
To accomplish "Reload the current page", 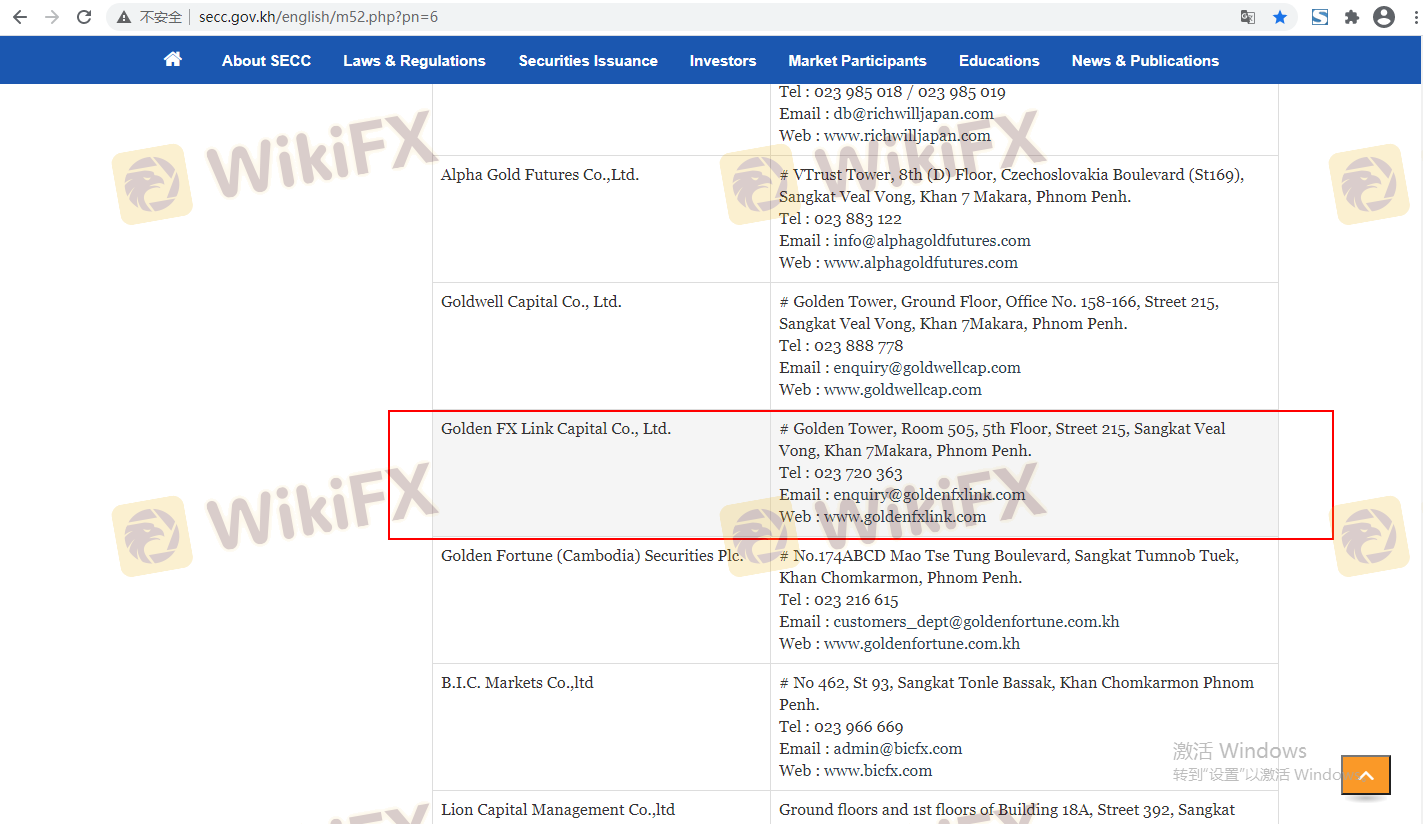I will pos(84,17).
